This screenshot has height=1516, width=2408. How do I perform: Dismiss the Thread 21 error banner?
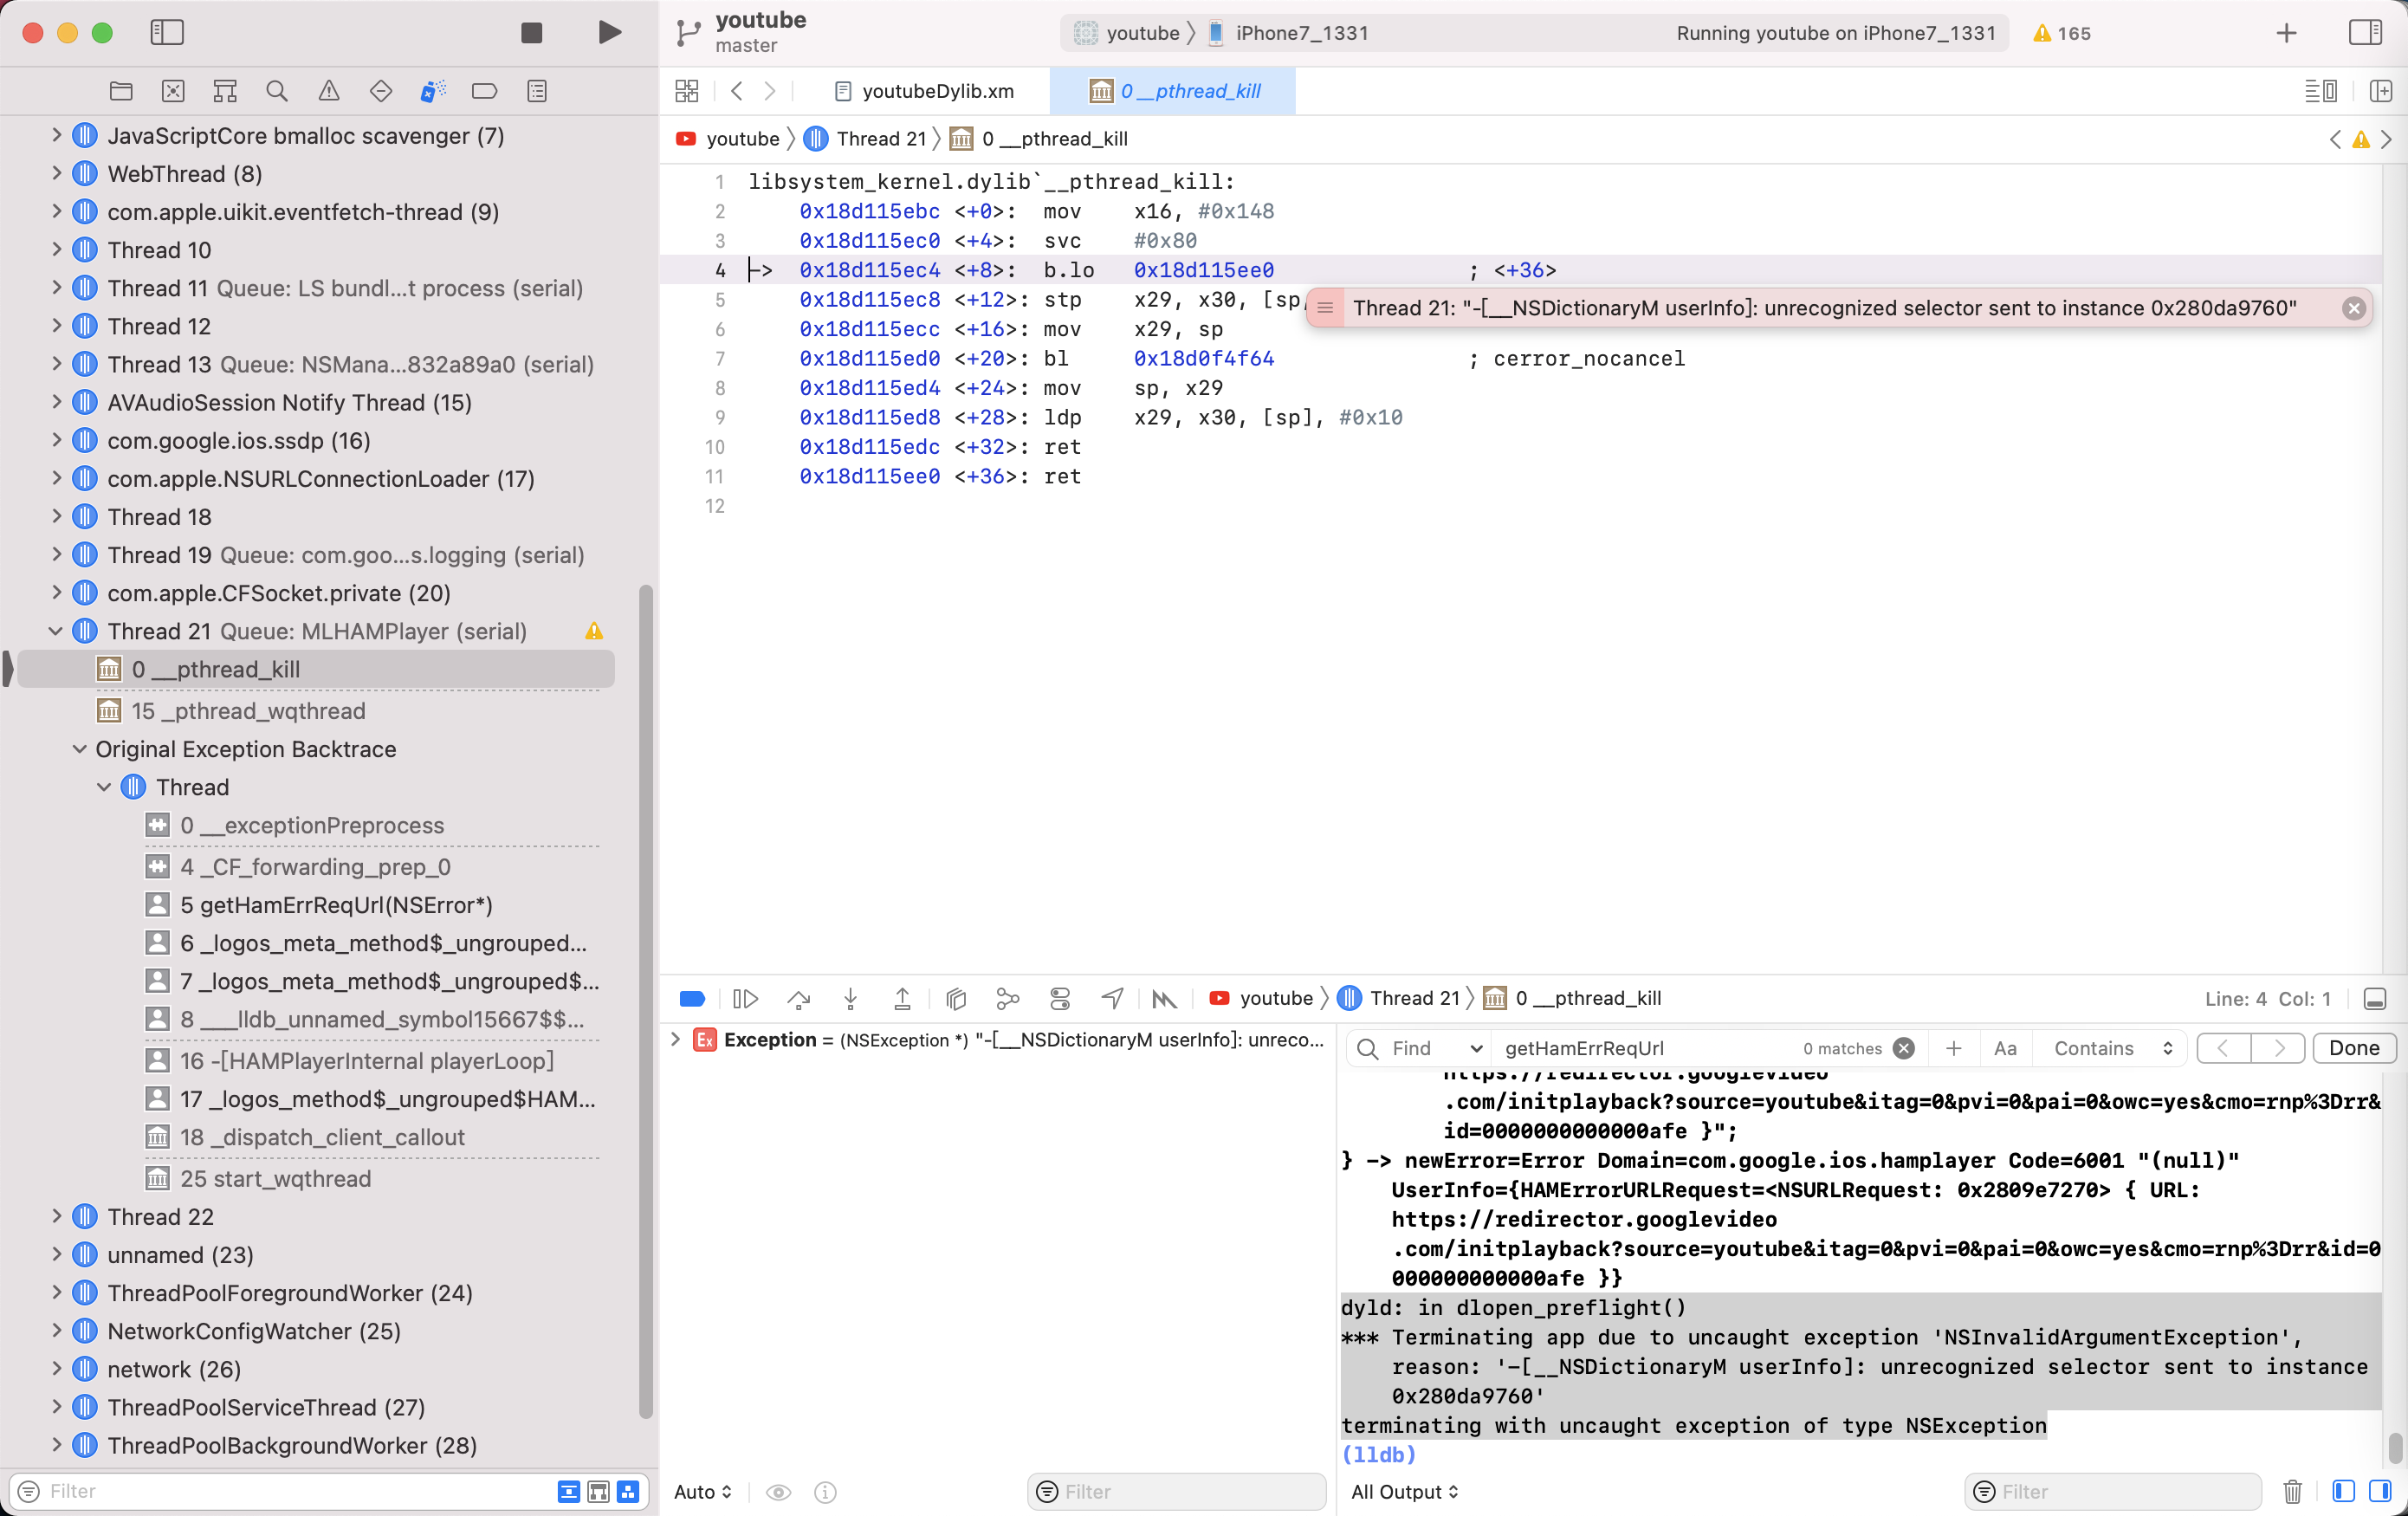click(2353, 308)
